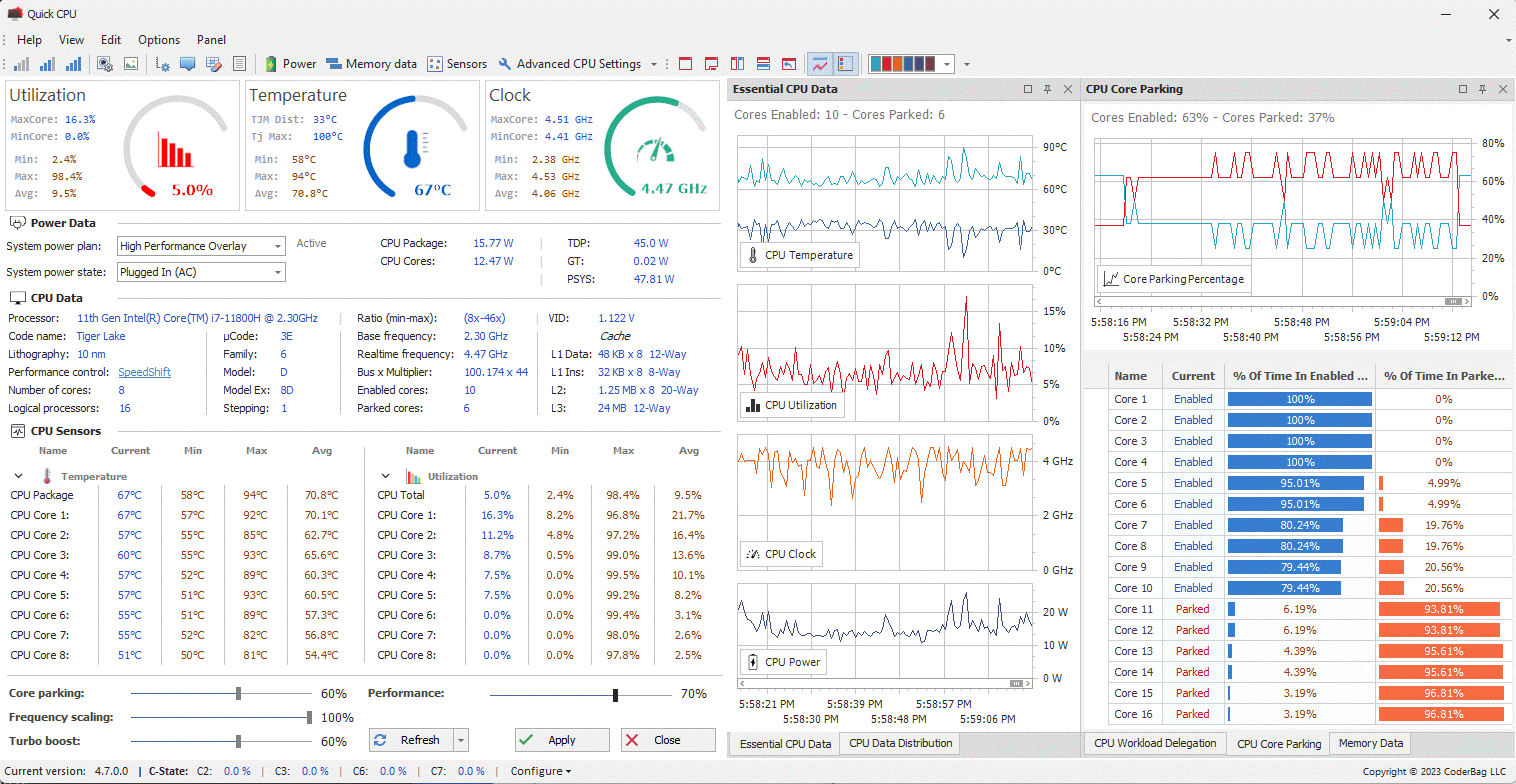This screenshot has height=784, width=1516.
Task: Open the Power toolbar item
Action: pyautogui.click(x=290, y=64)
